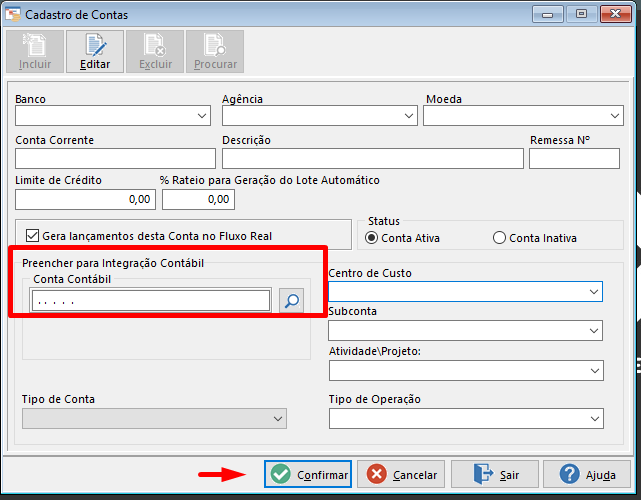
Task: Open help with the Ajuda button
Action: click(x=587, y=474)
